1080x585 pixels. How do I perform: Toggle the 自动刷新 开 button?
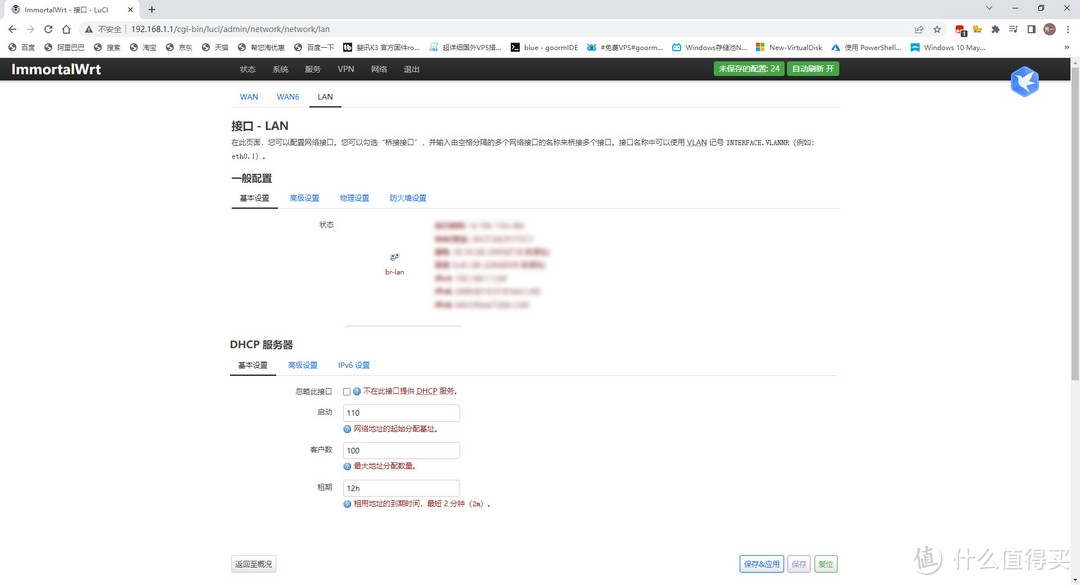[x=813, y=69]
